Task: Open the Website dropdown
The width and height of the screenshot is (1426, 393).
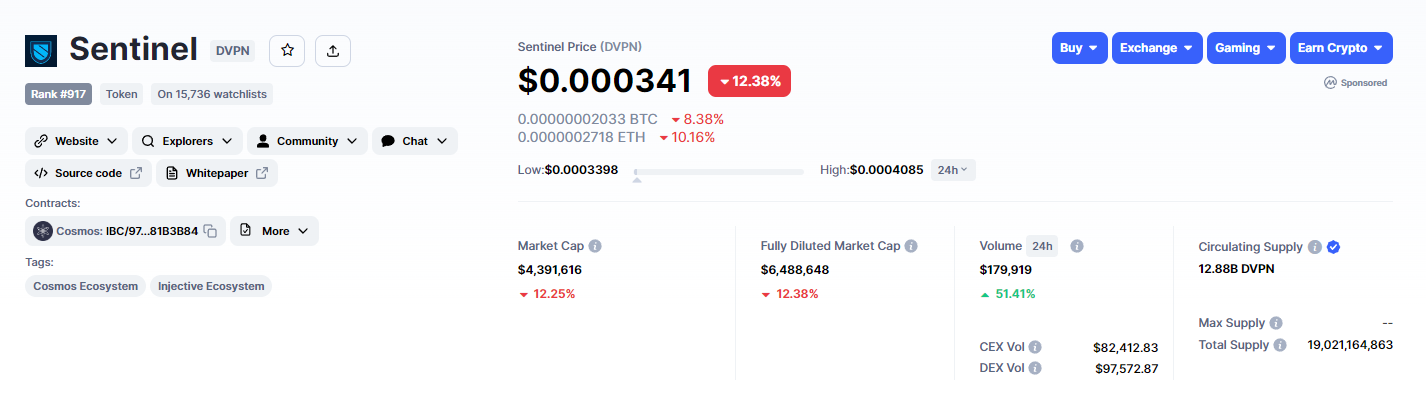Action: click(77, 141)
